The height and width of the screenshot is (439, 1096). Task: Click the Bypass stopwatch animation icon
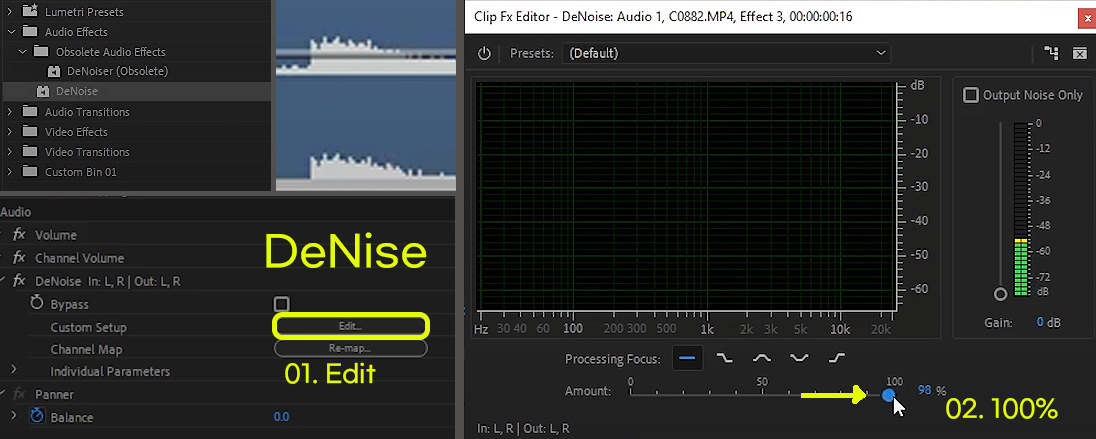coord(37,303)
